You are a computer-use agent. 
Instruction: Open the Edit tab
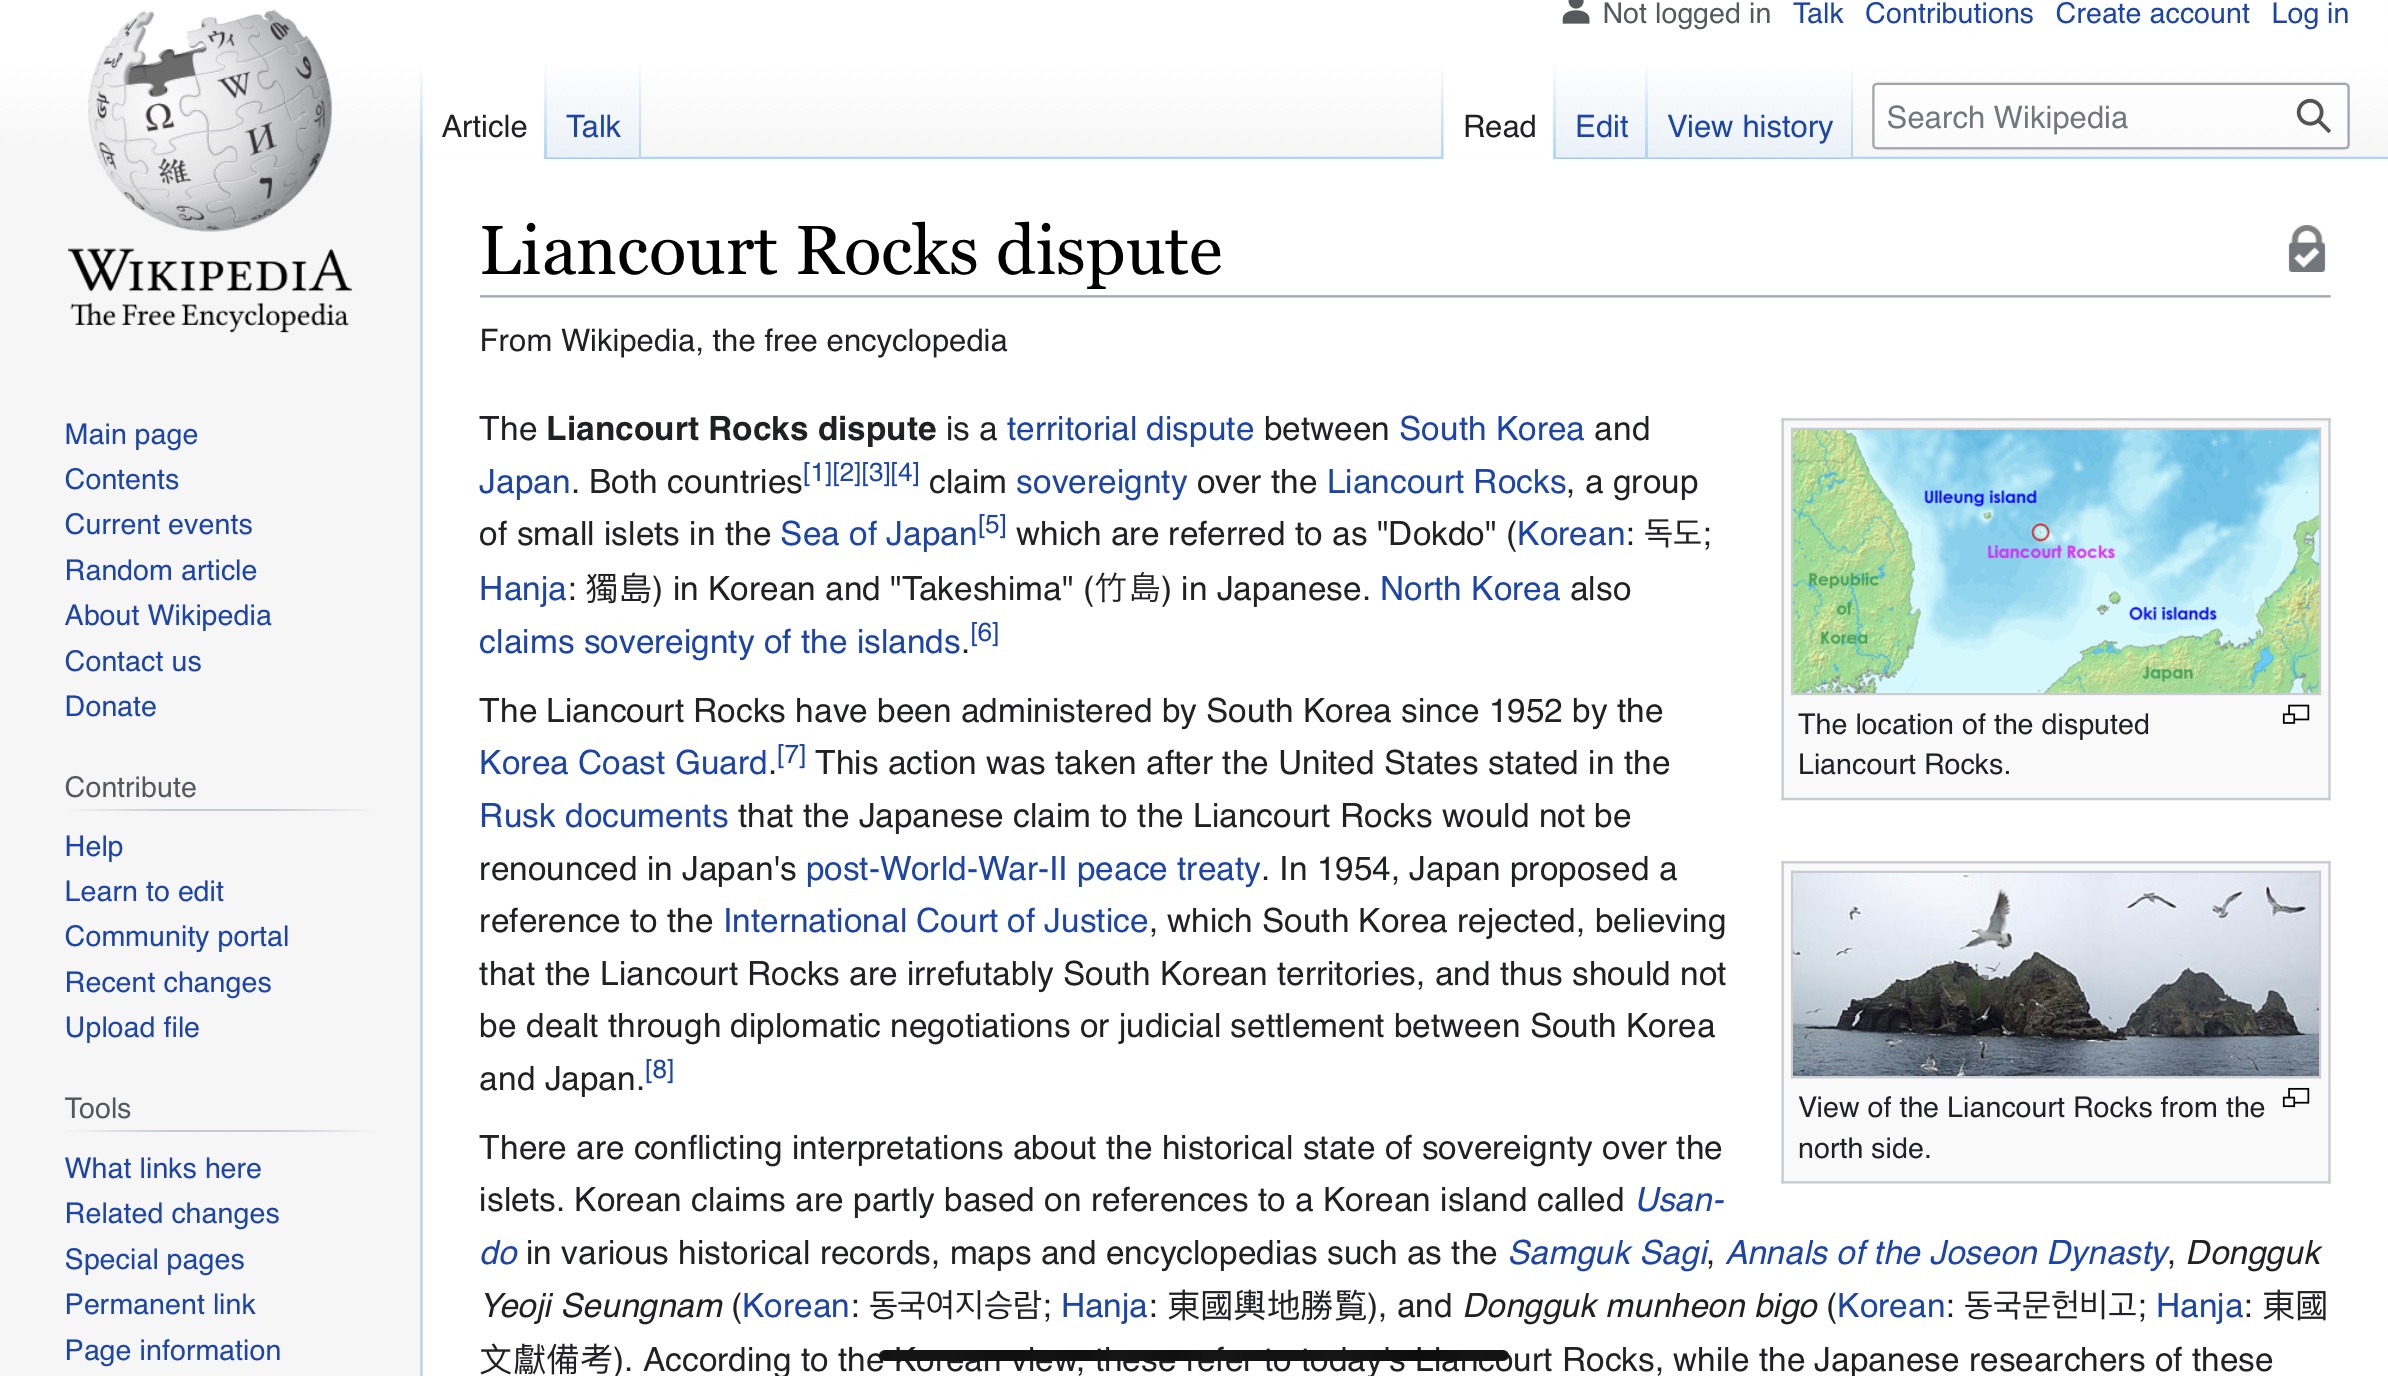pyautogui.click(x=1601, y=127)
